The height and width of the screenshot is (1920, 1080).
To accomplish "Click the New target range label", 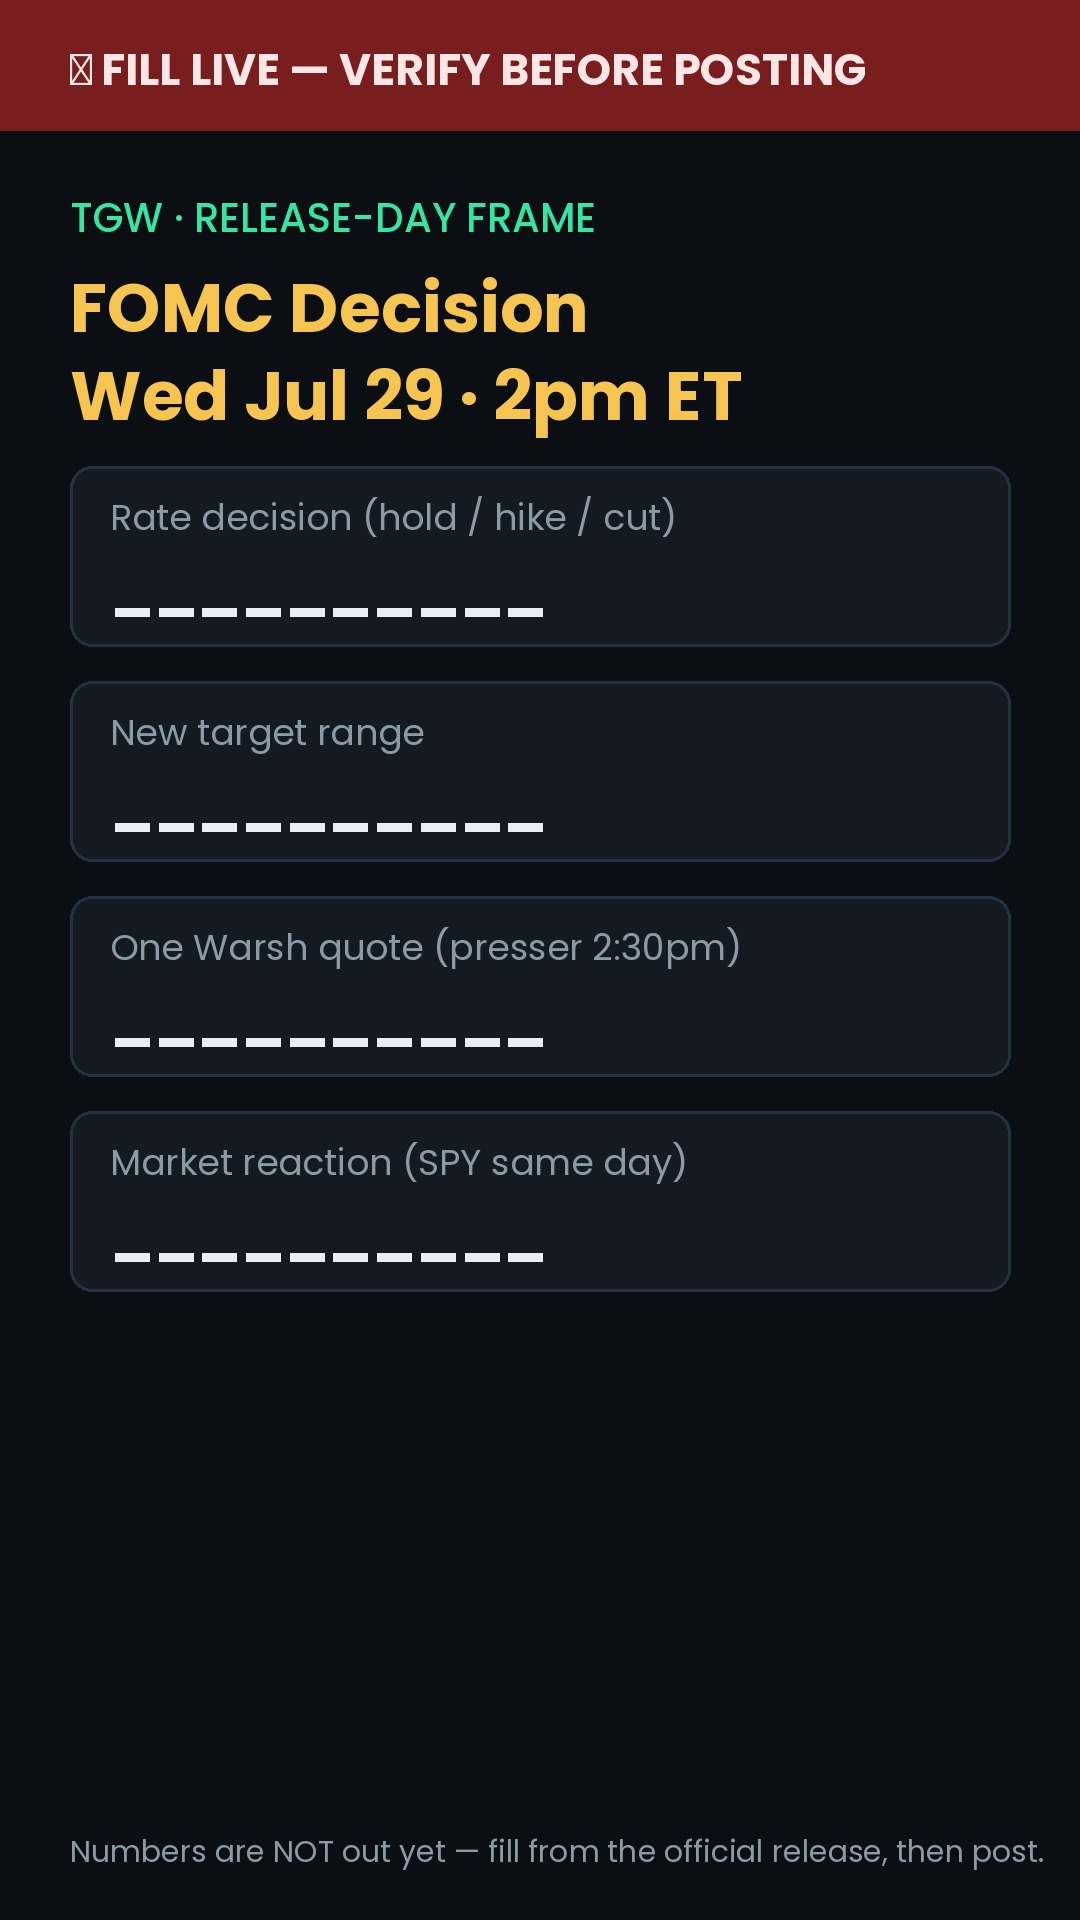I will [268, 734].
